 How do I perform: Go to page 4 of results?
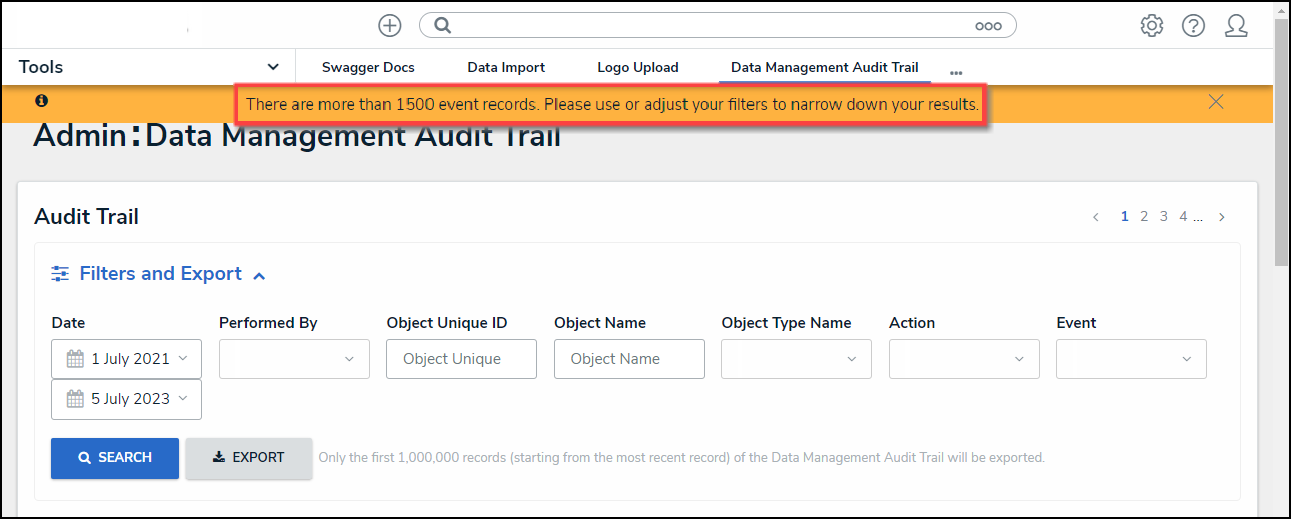tap(1183, 216)
